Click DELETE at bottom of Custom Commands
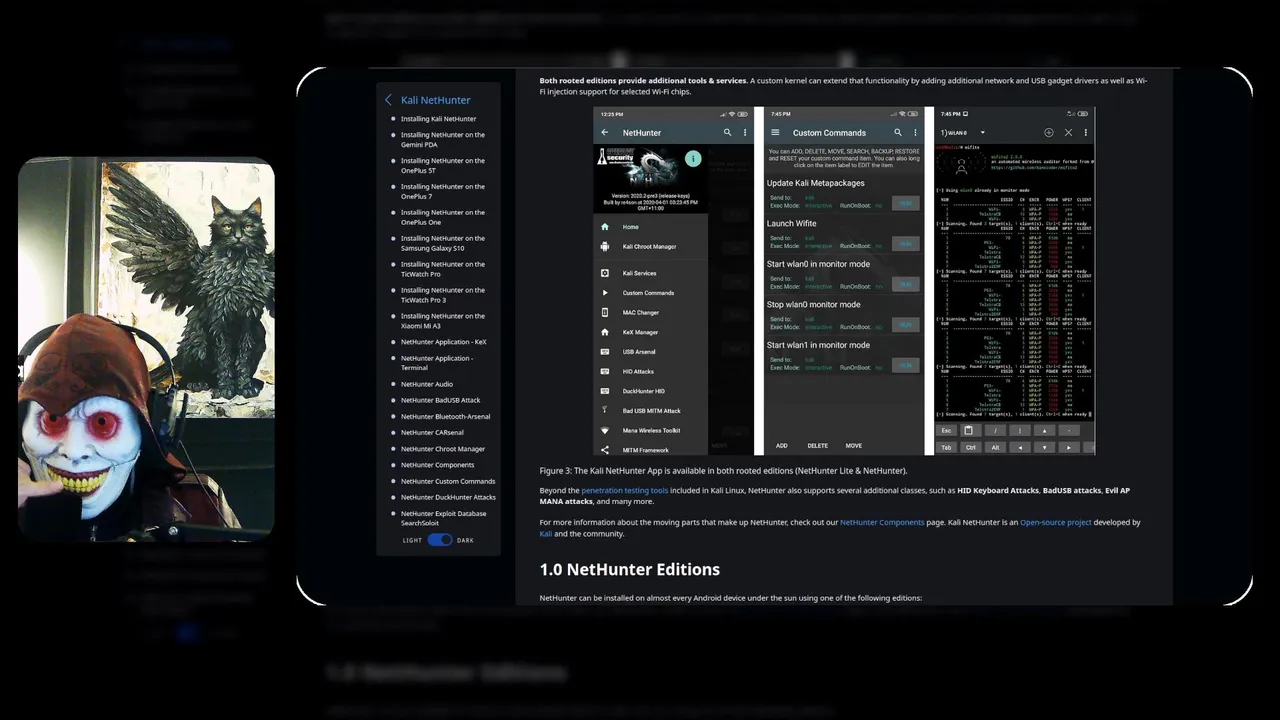 point(817,446)
